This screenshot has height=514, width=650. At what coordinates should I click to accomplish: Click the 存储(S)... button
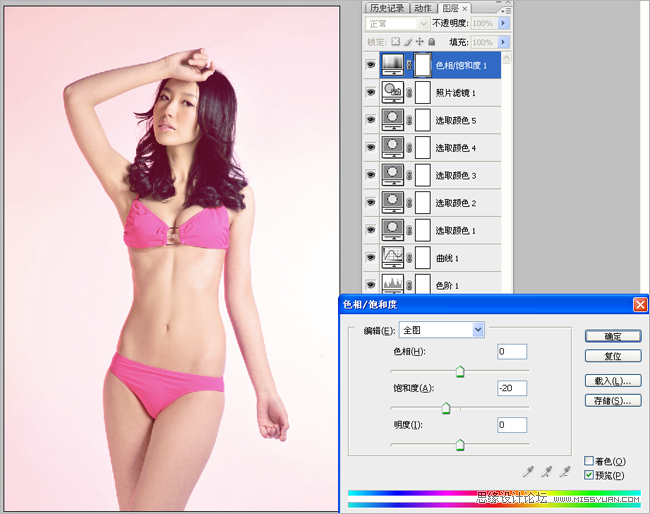pos(613,400)
